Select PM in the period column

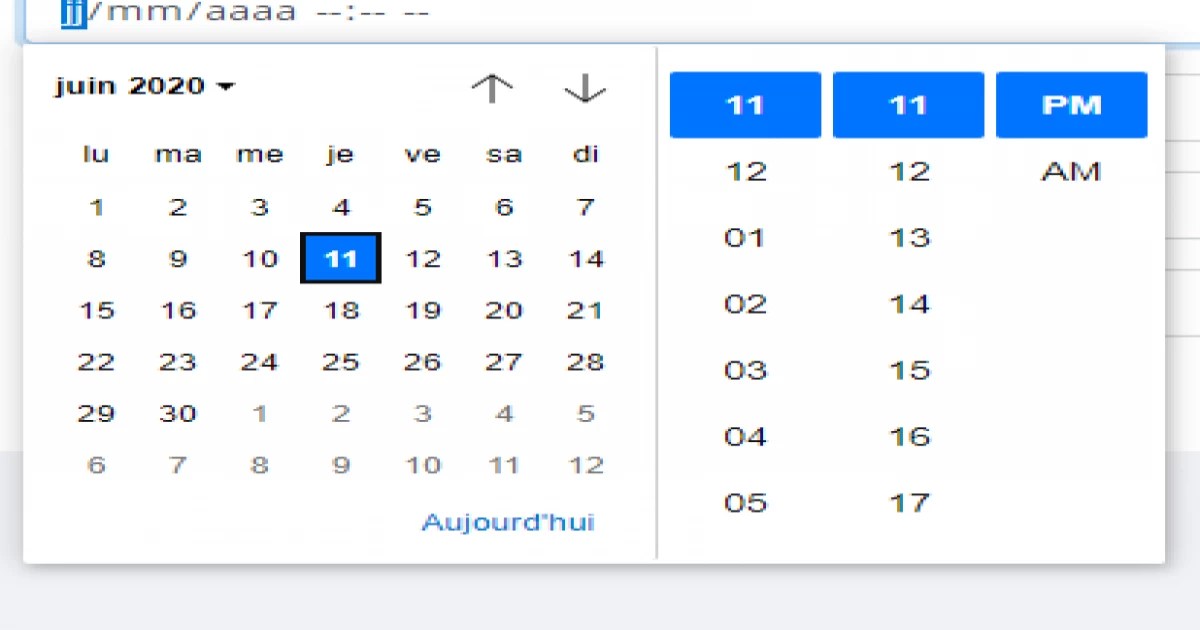click(x=1071, y=104)
